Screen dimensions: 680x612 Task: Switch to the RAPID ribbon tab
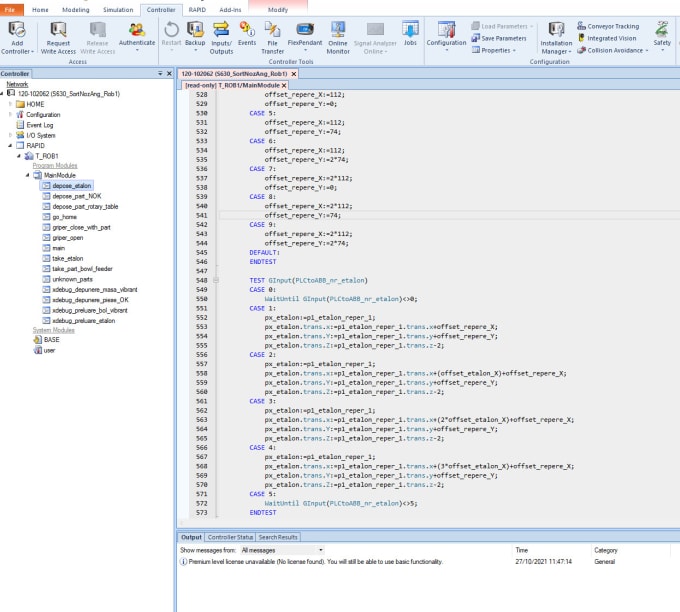197,10
